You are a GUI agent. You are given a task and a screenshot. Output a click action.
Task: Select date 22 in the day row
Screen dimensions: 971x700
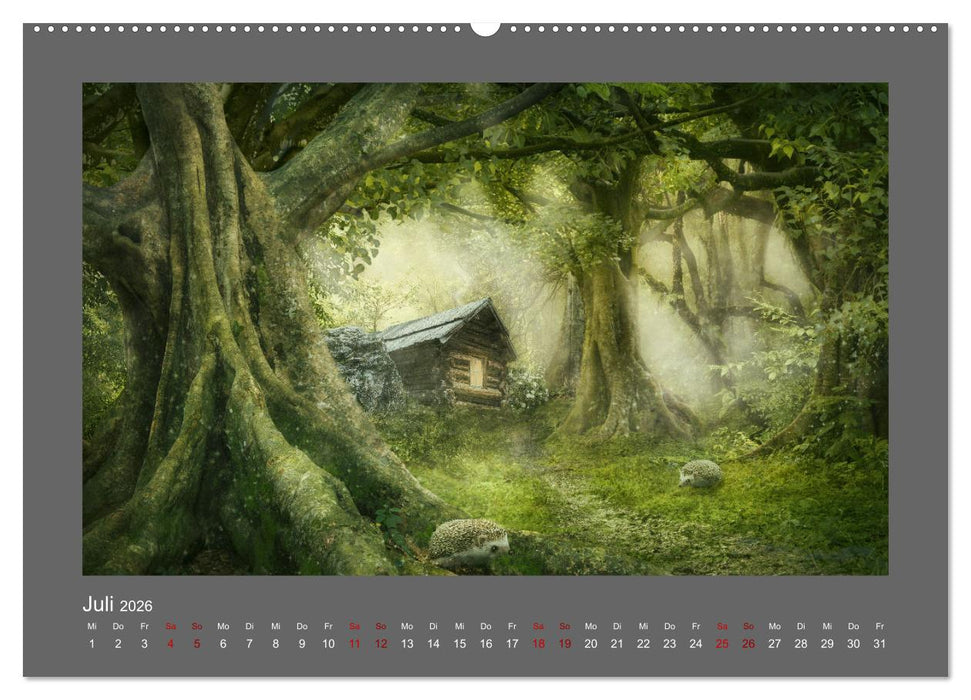tap(643, 644)
